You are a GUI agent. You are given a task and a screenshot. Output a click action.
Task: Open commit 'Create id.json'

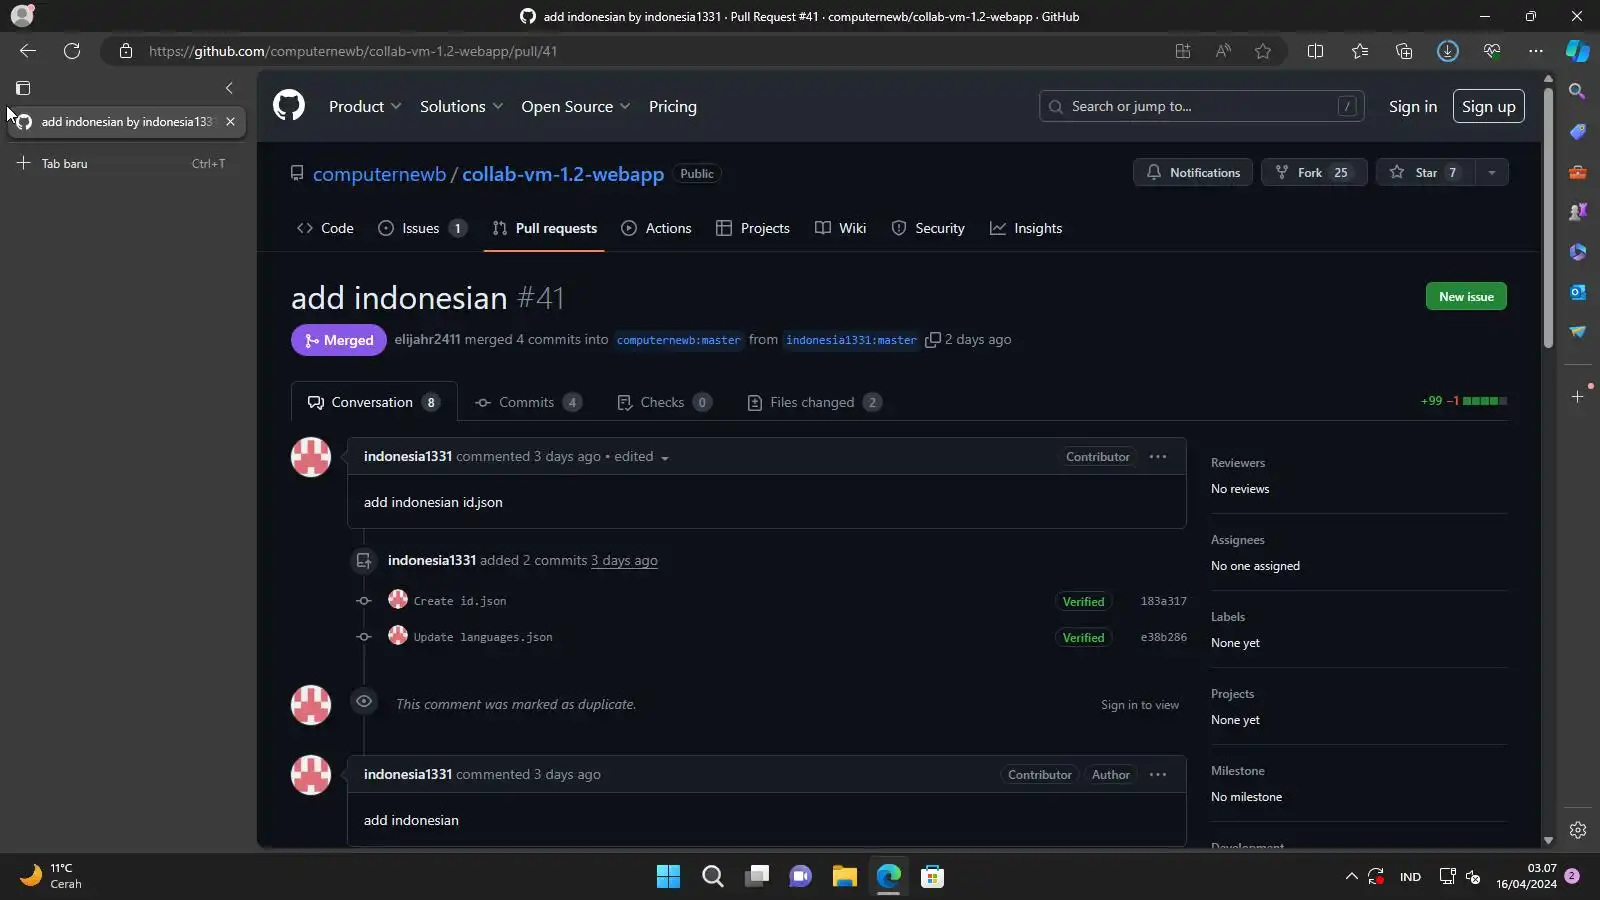point(460,601)
